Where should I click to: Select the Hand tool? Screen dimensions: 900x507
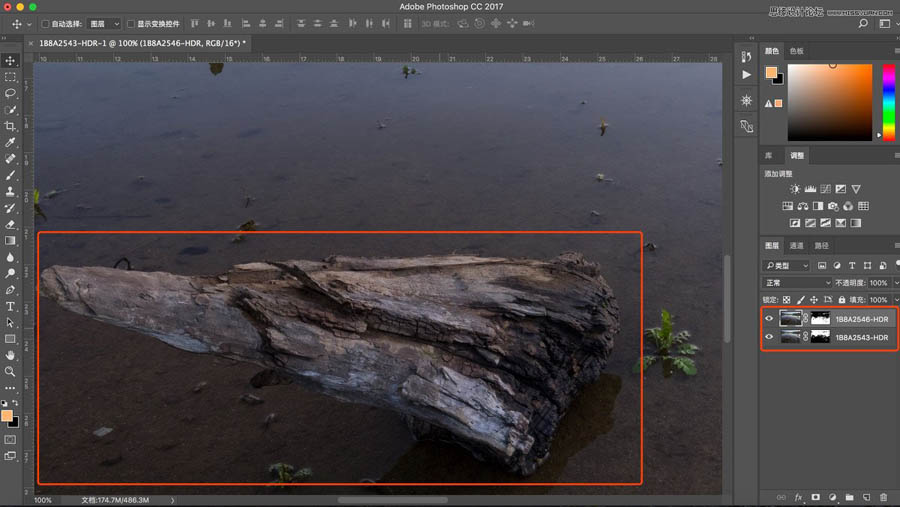(10, 355)
